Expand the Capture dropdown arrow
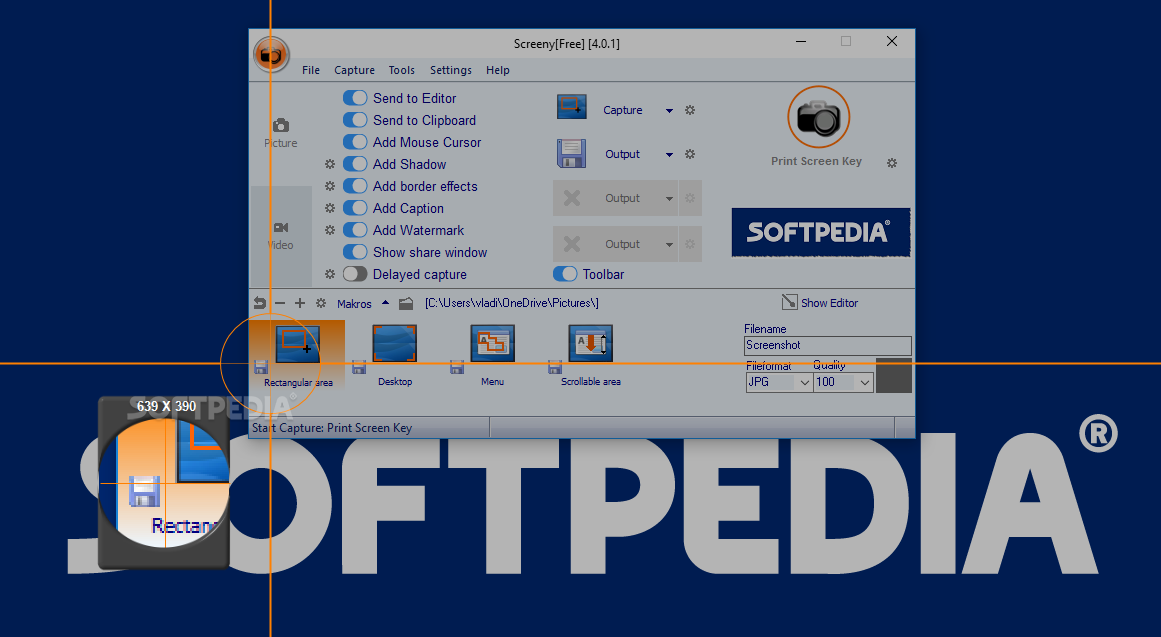1161x637 pixels. (669, 110)
